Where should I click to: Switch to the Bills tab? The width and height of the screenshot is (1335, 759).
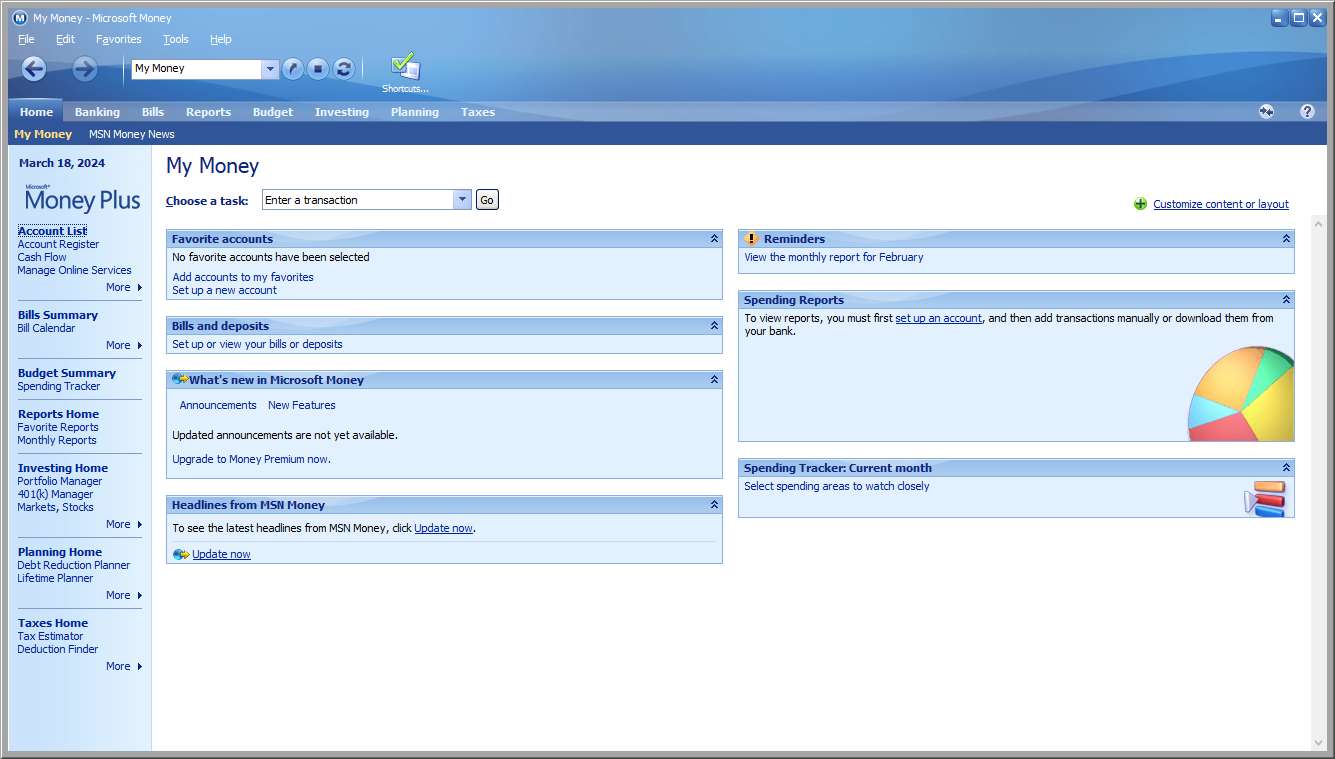pos(153,112)
